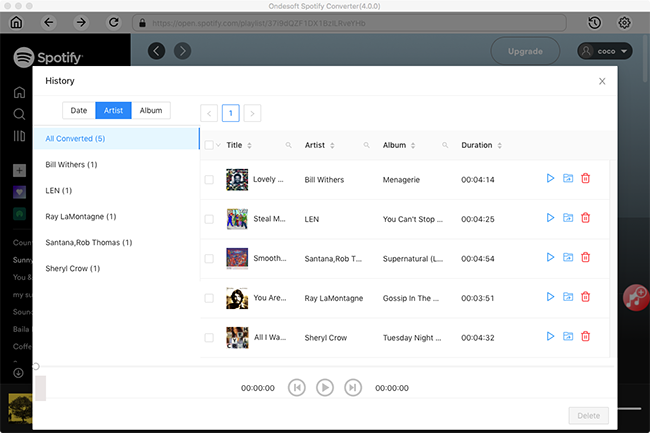
Task: Search by title magnifier icon
Action: click(289, 146)
